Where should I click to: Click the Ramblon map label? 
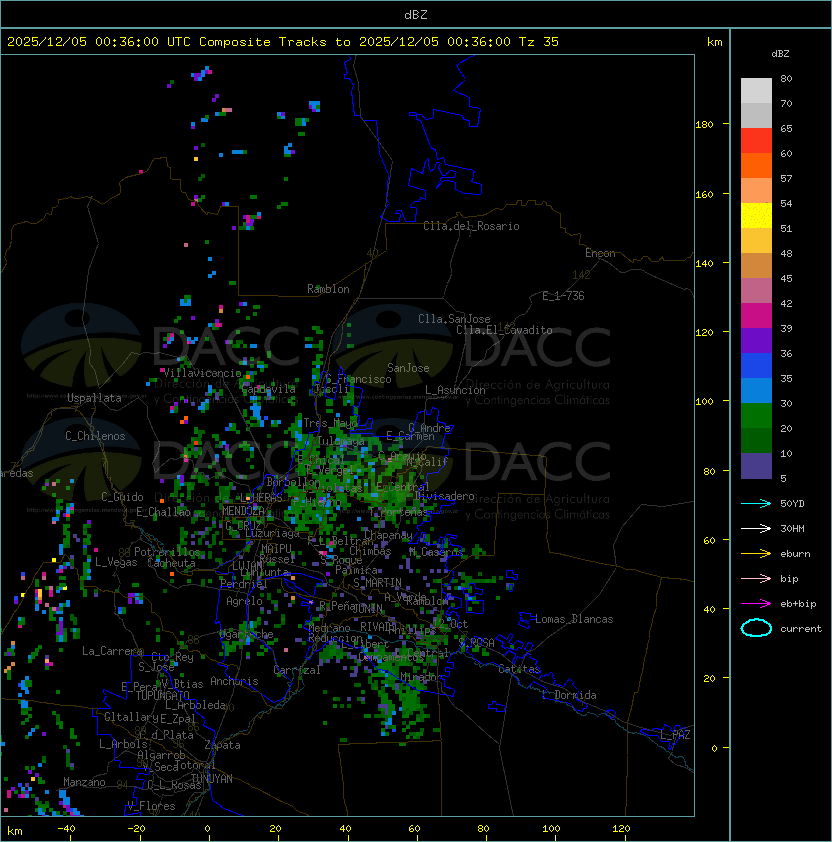[x=328, y=289]
